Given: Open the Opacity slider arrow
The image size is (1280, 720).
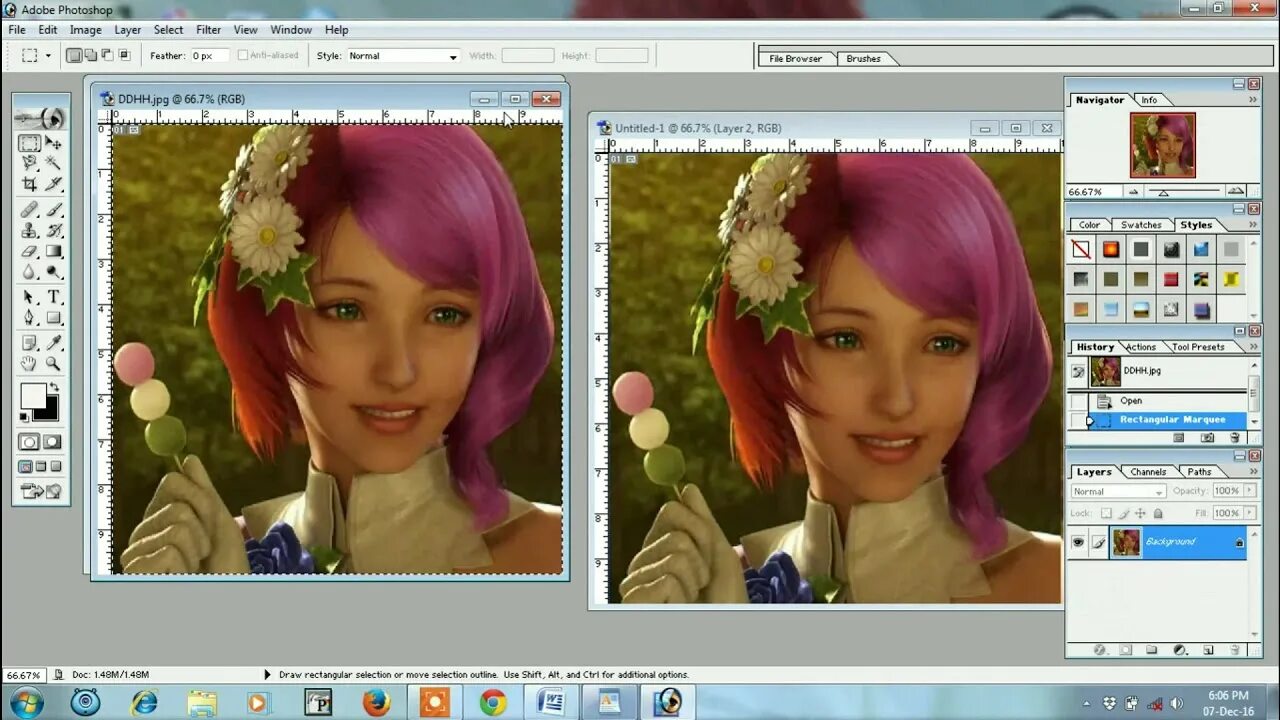Looking at the screenshot, I should (1249, 490).
